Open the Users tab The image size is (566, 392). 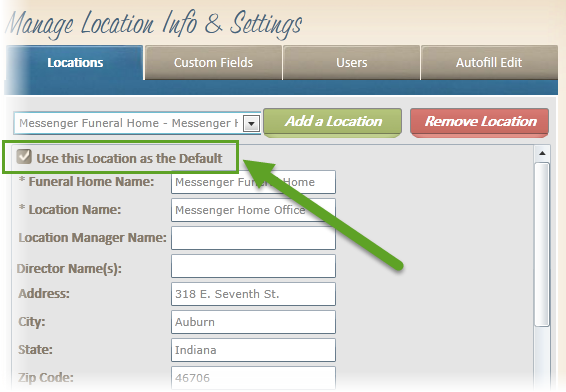pyautogui.click(x=352, y=62)
